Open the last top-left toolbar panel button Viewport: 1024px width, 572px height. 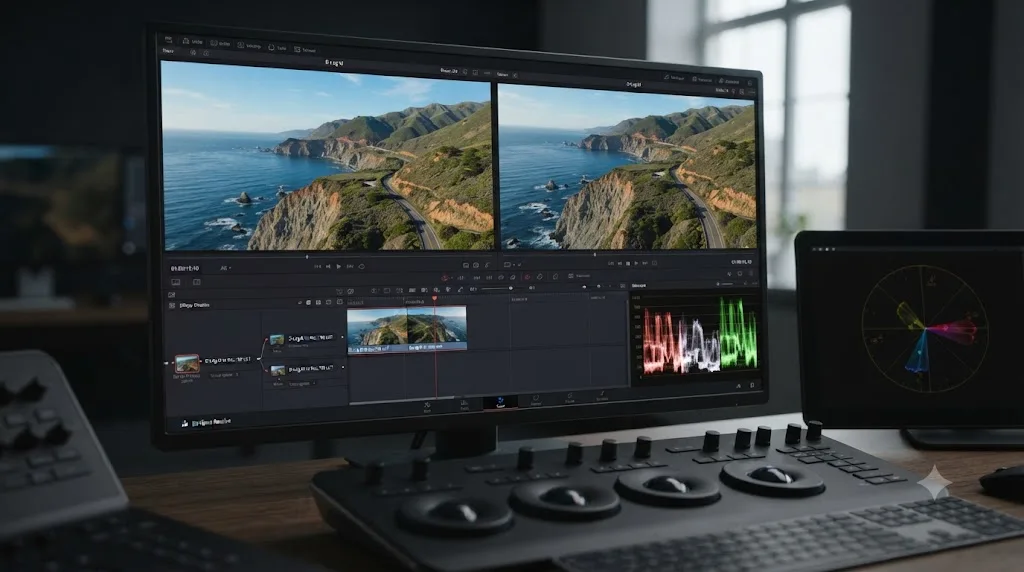(x=305, y=50)
